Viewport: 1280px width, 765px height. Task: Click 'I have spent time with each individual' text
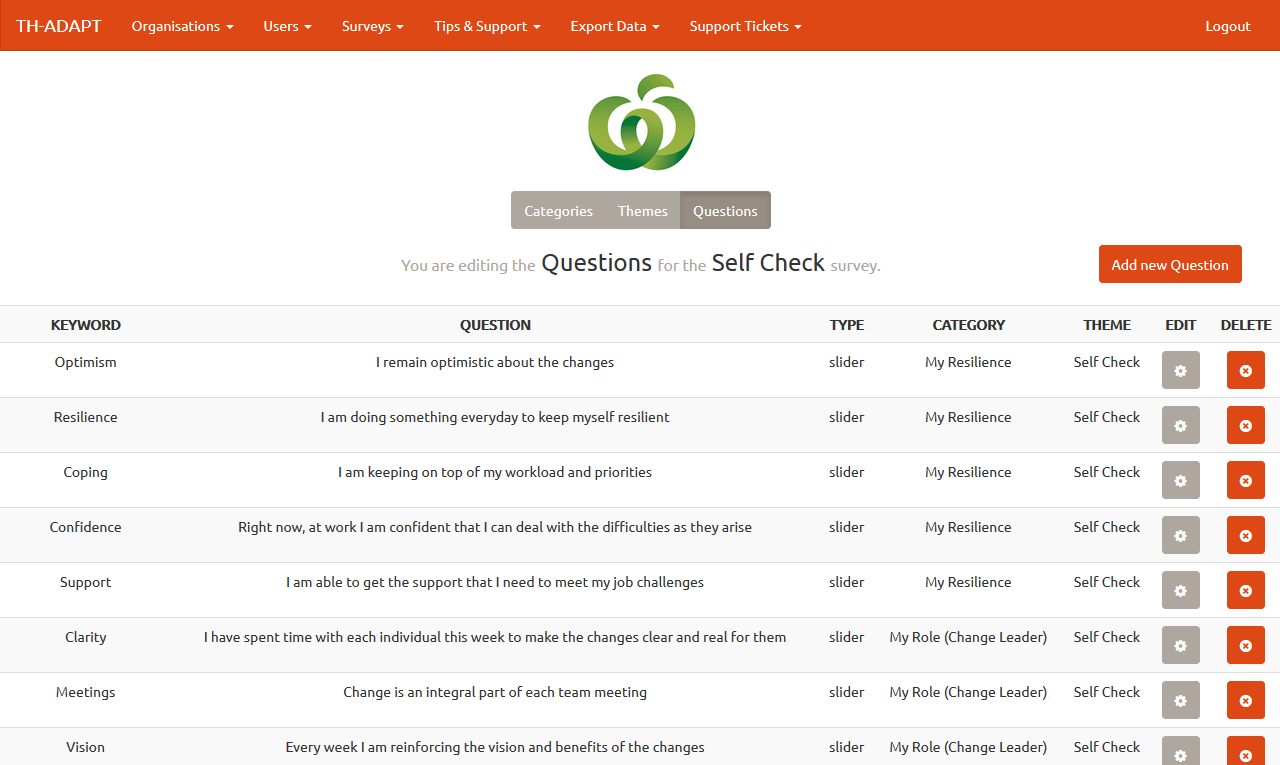click(495, 637)
